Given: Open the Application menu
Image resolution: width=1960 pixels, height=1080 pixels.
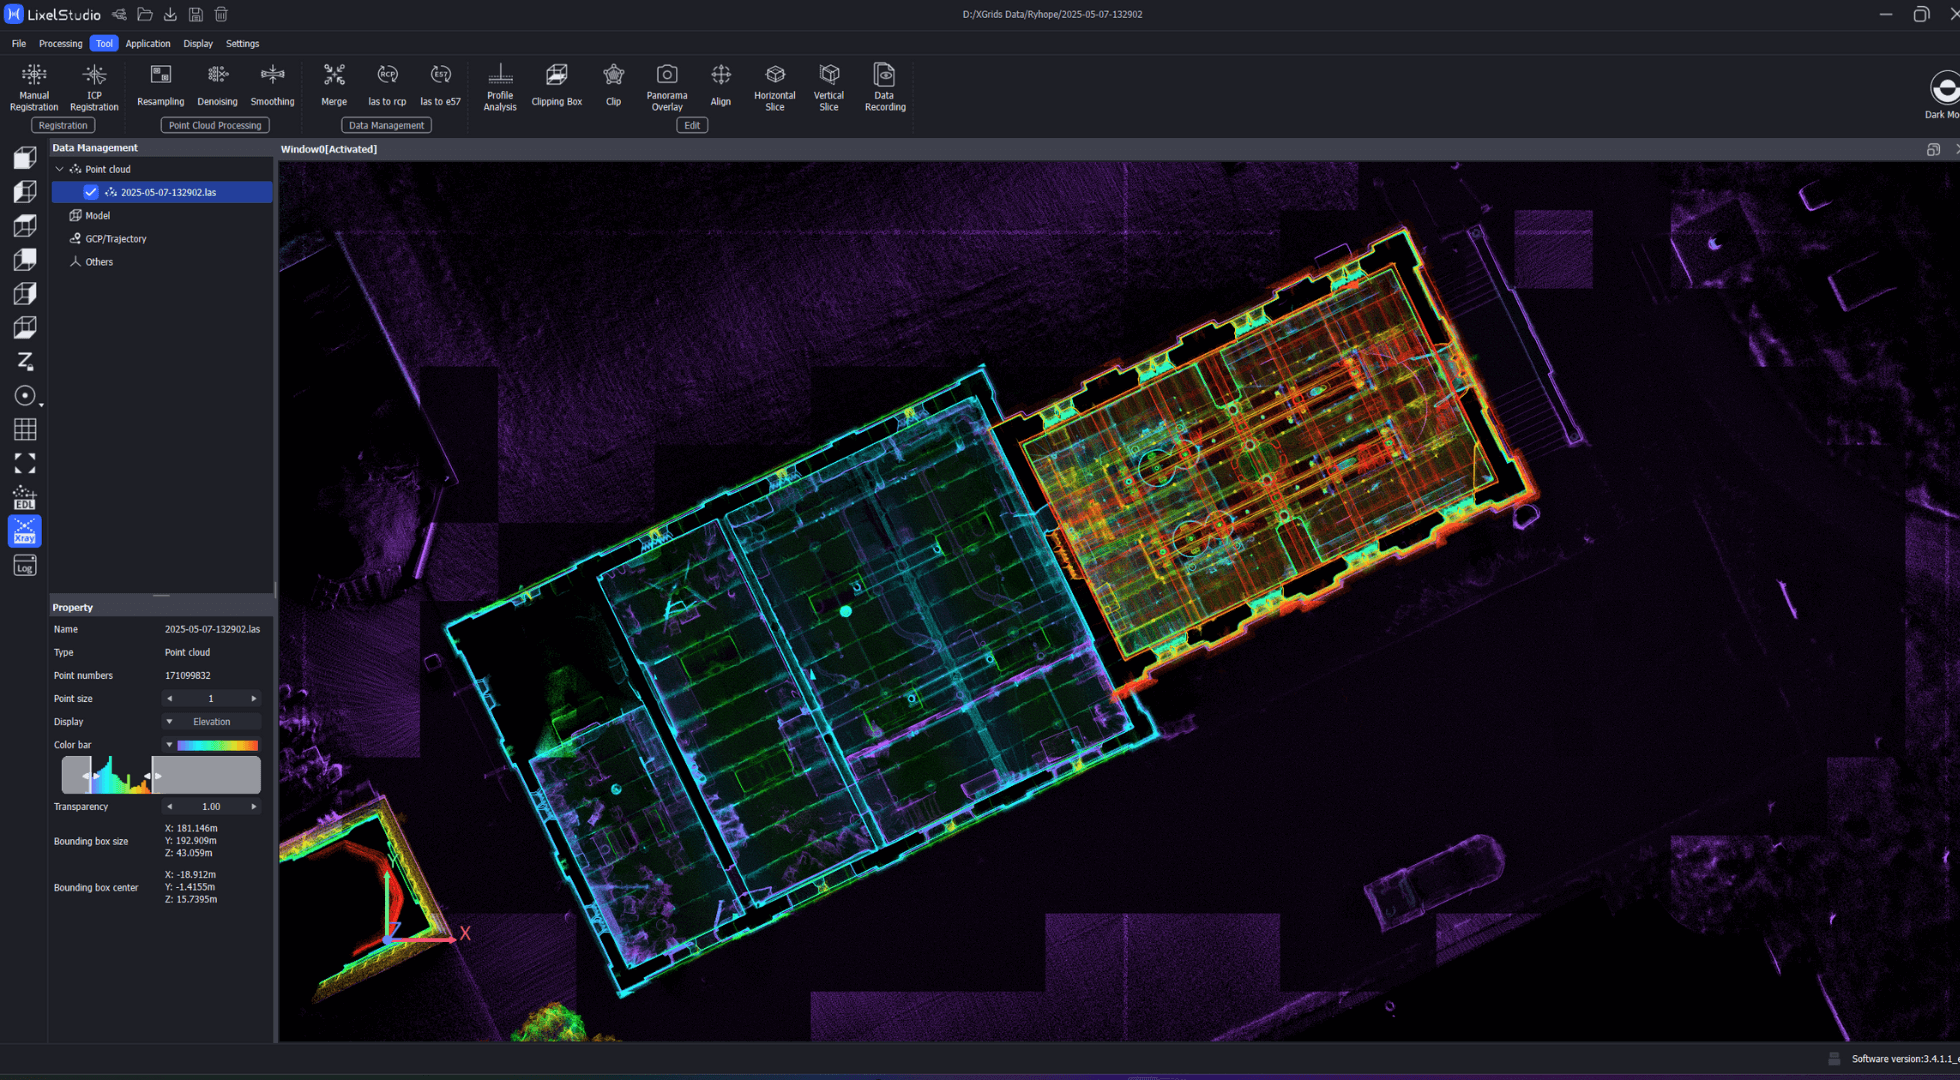Looking at the screenshot, I should tap(147, 43).
